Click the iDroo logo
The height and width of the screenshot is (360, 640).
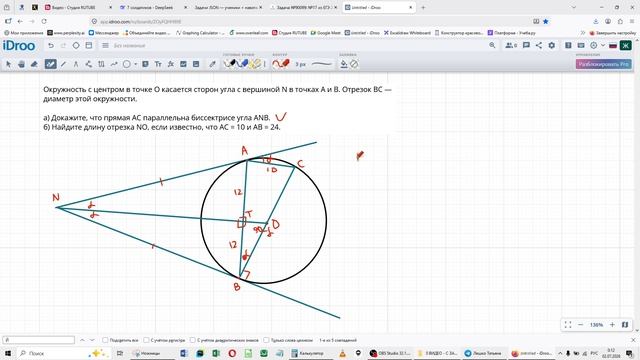[x=19, y=45]
